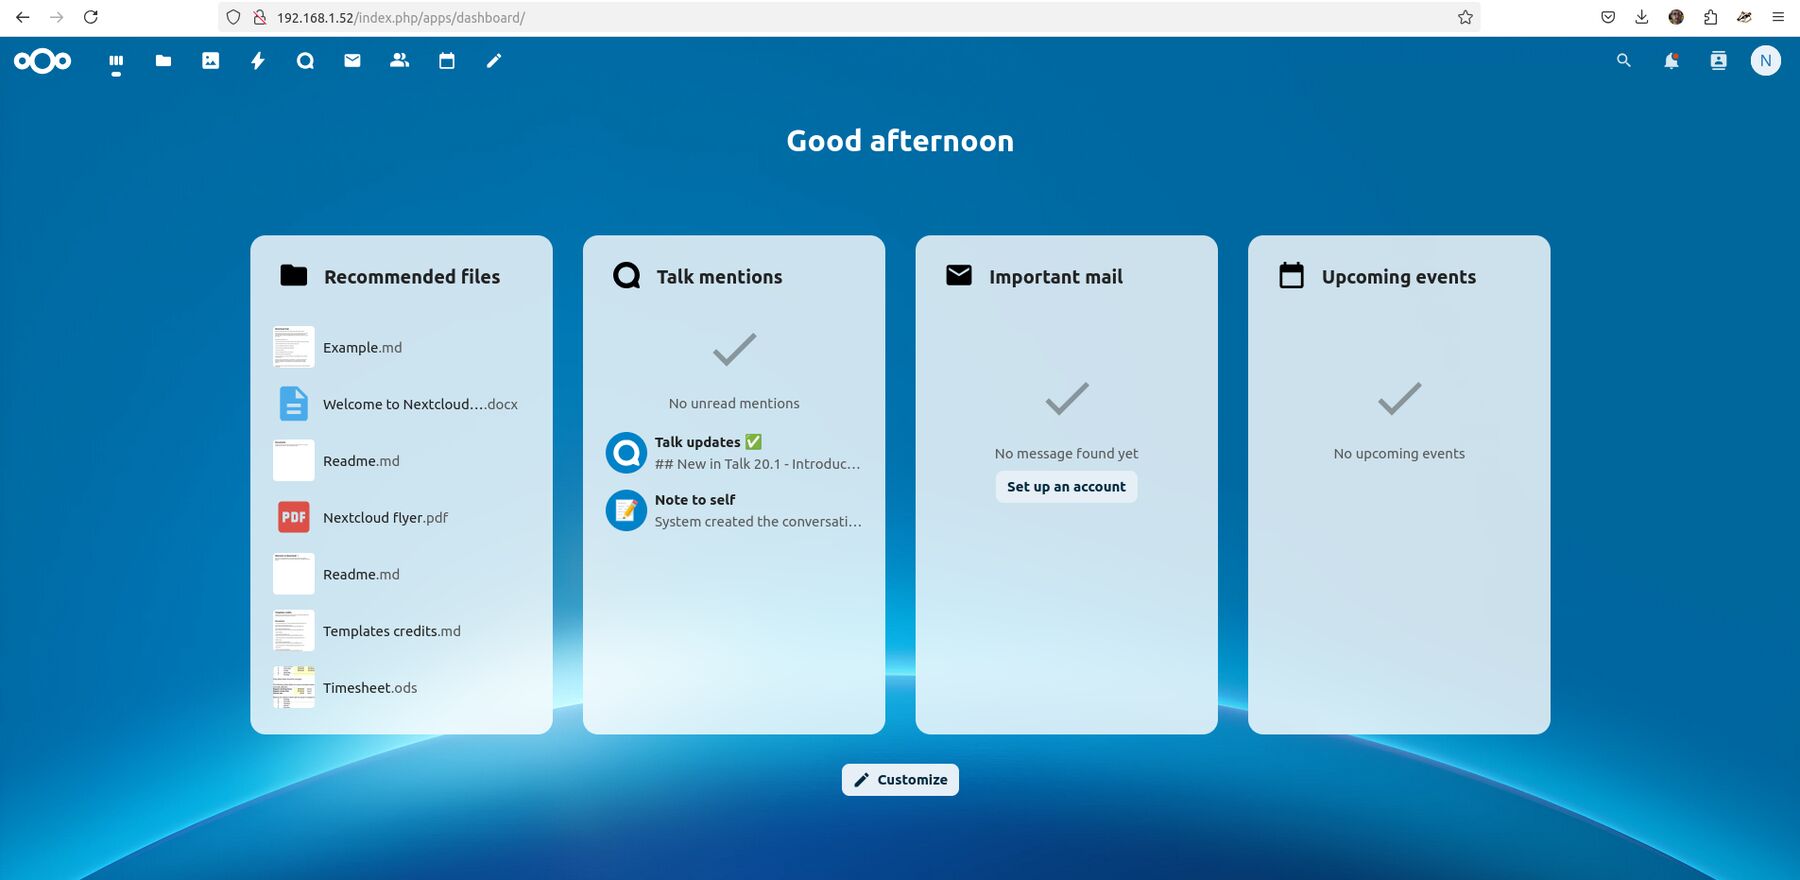Image resolution: width=1800 pixels, height=880 pixels.
Task: Open Templates credits.md file
Action: [401, 631]
